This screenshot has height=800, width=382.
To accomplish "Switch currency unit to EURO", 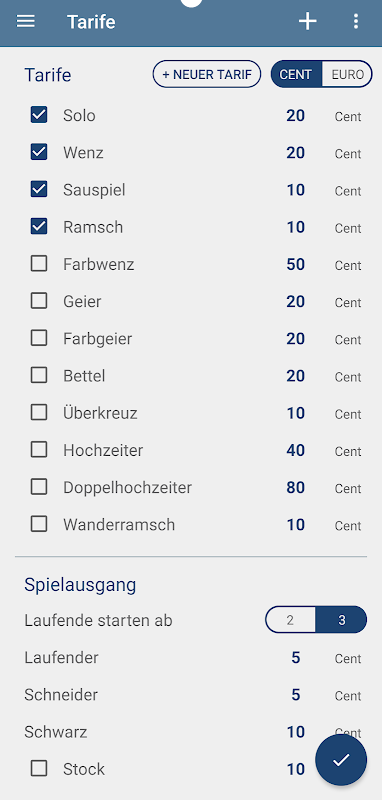I will 347,74.
